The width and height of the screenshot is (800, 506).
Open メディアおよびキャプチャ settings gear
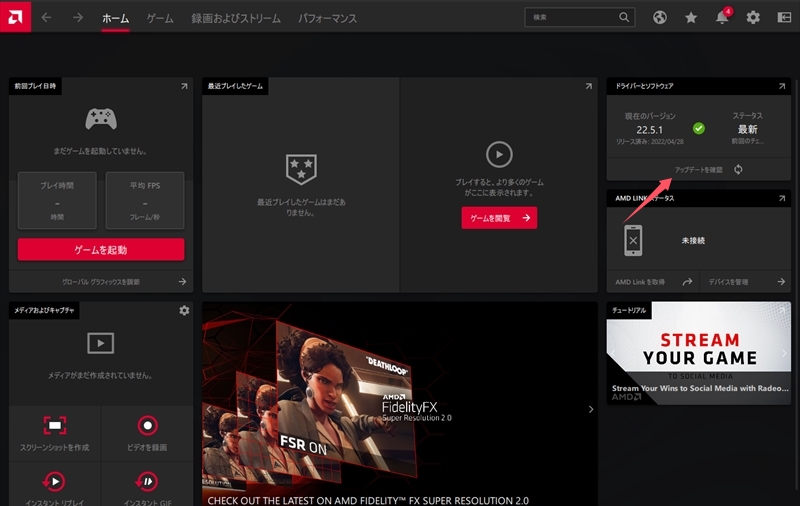click(x=184, y=310)
